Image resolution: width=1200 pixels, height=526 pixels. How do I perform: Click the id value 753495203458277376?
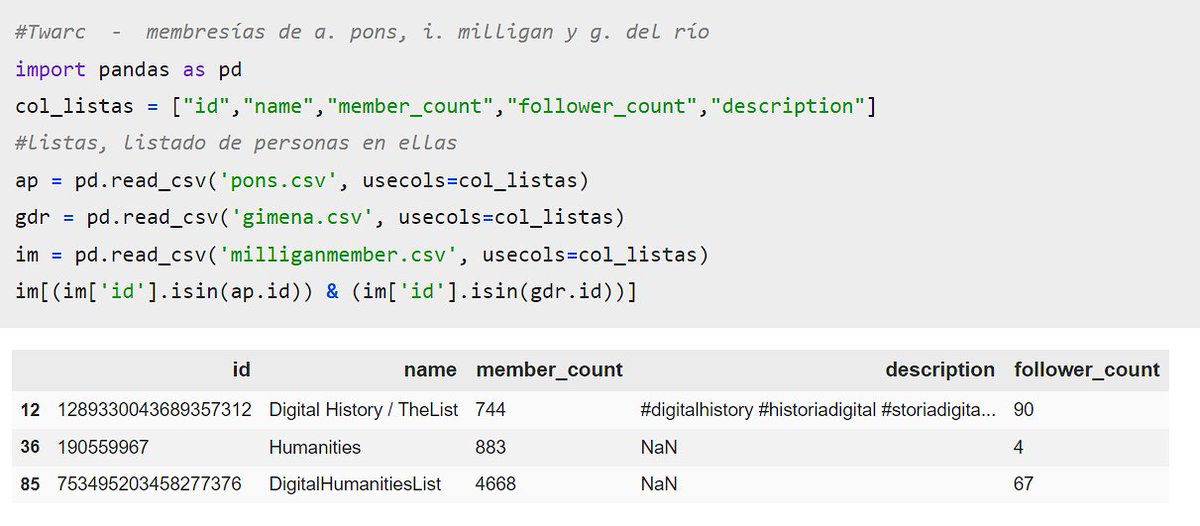point(150,484)
